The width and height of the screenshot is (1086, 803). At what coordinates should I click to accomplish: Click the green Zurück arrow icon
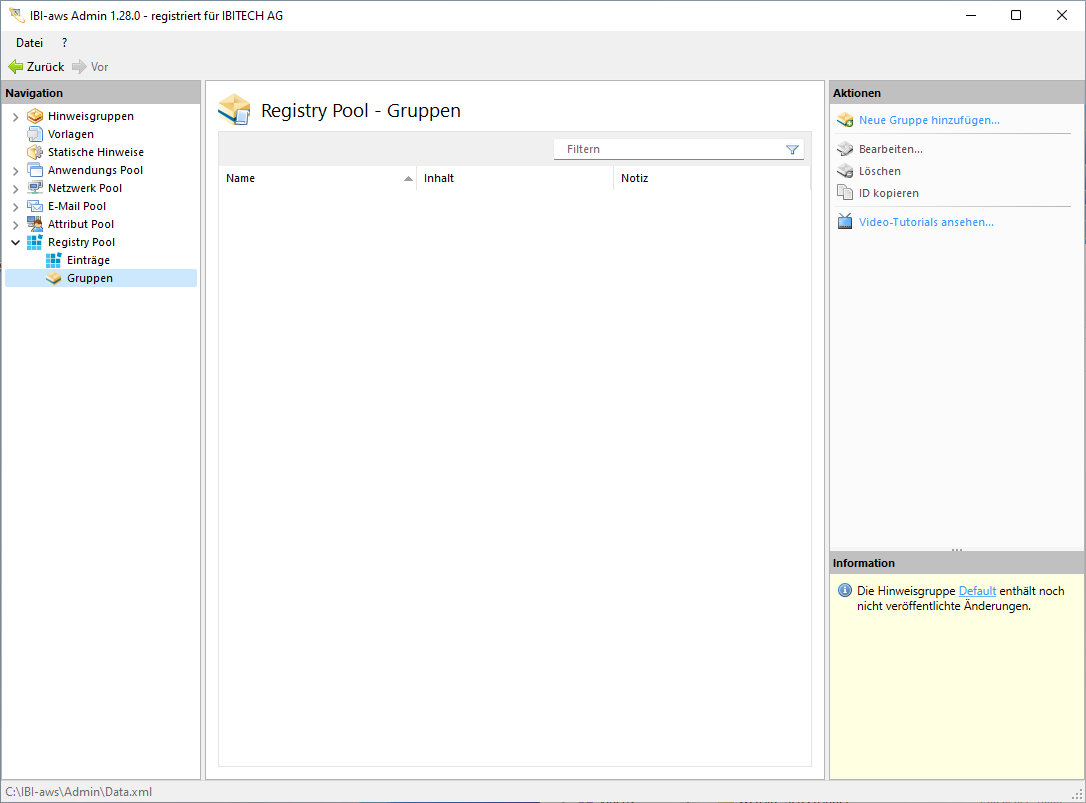click(x=16, y=67)
